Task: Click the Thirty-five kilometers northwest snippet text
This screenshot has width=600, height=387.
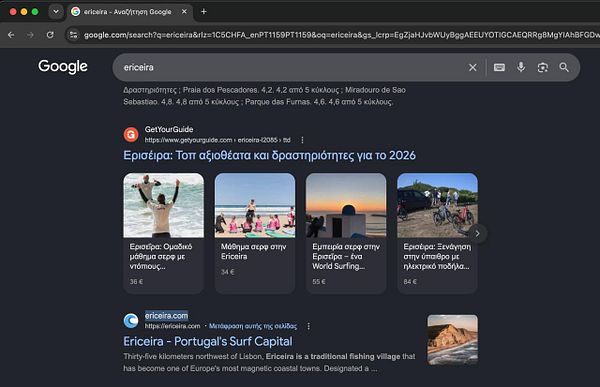Action: pyautogui.click(x=269, y=363)
